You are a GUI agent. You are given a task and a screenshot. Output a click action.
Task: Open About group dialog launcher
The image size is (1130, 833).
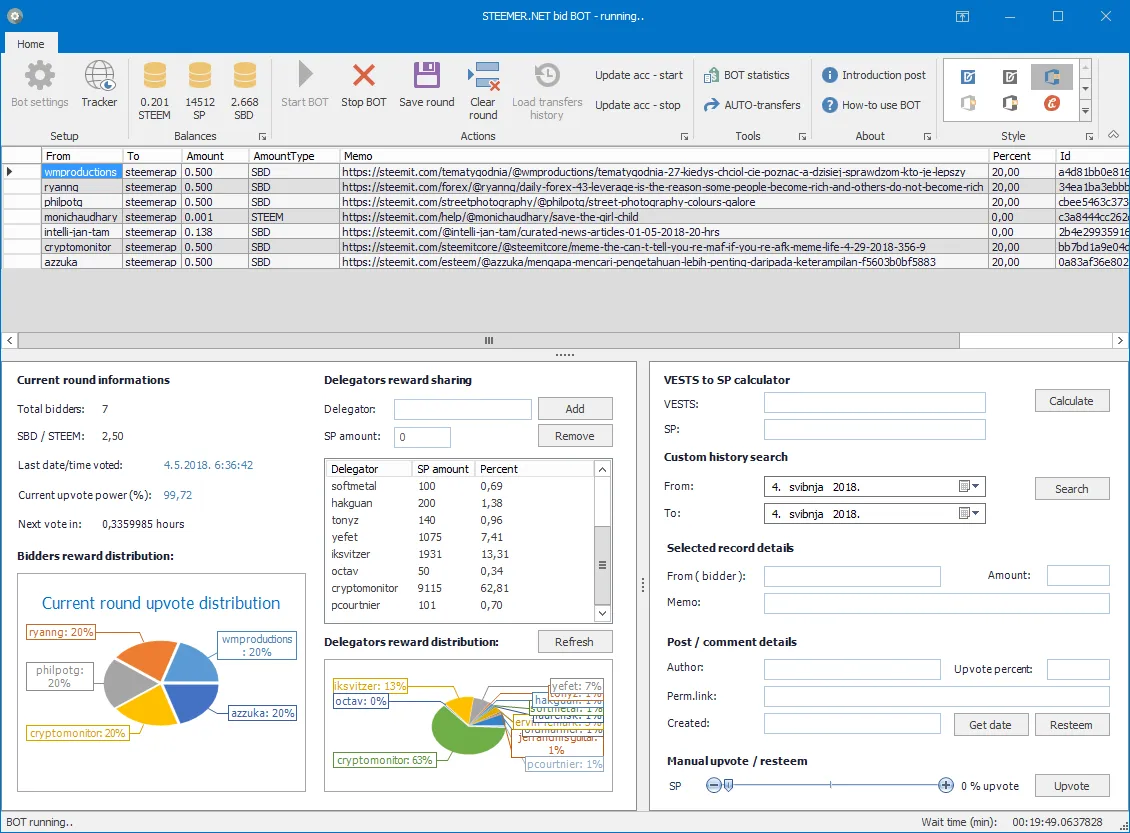[x=927, y=136]
